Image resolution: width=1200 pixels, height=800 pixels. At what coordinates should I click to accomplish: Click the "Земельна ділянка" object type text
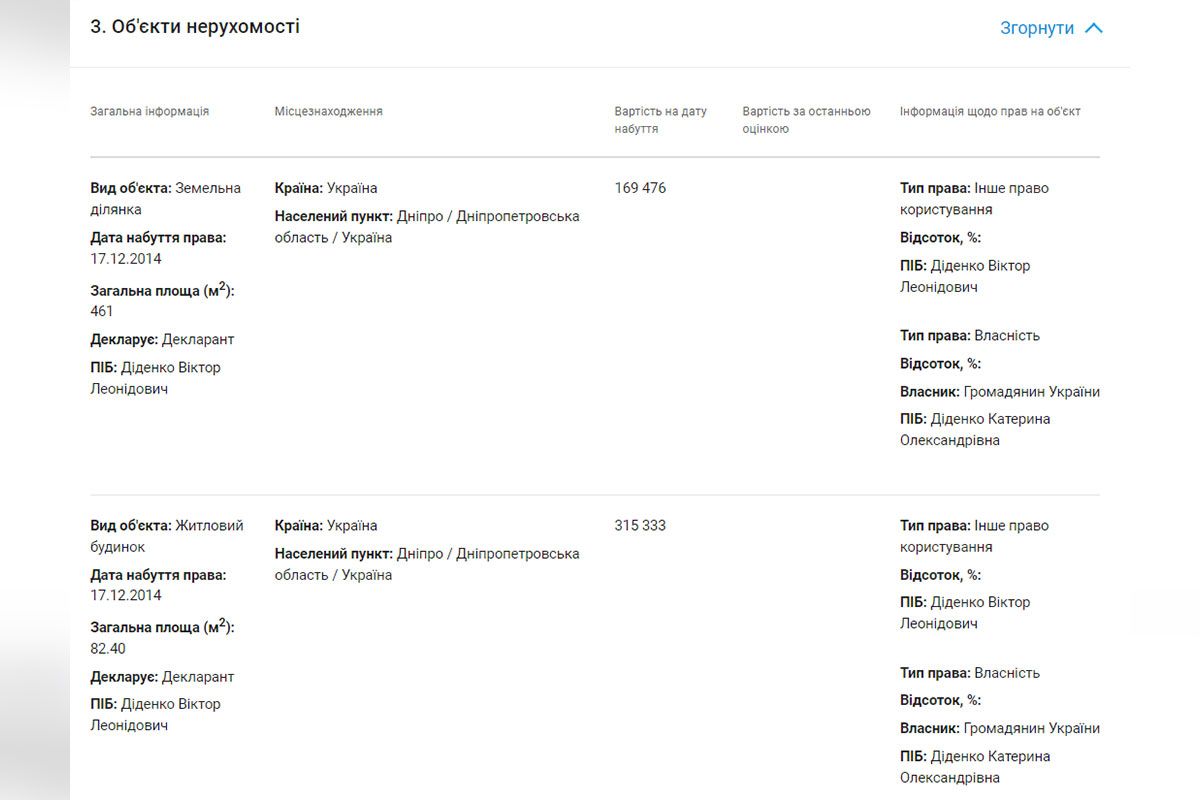208,189
